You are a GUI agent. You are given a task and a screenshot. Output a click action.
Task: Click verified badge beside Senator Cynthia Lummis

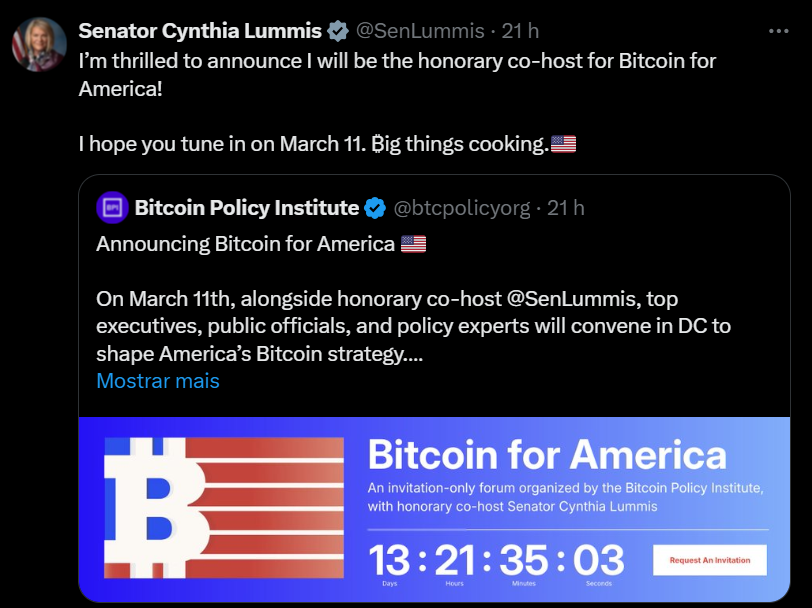[x=339, y=31]
